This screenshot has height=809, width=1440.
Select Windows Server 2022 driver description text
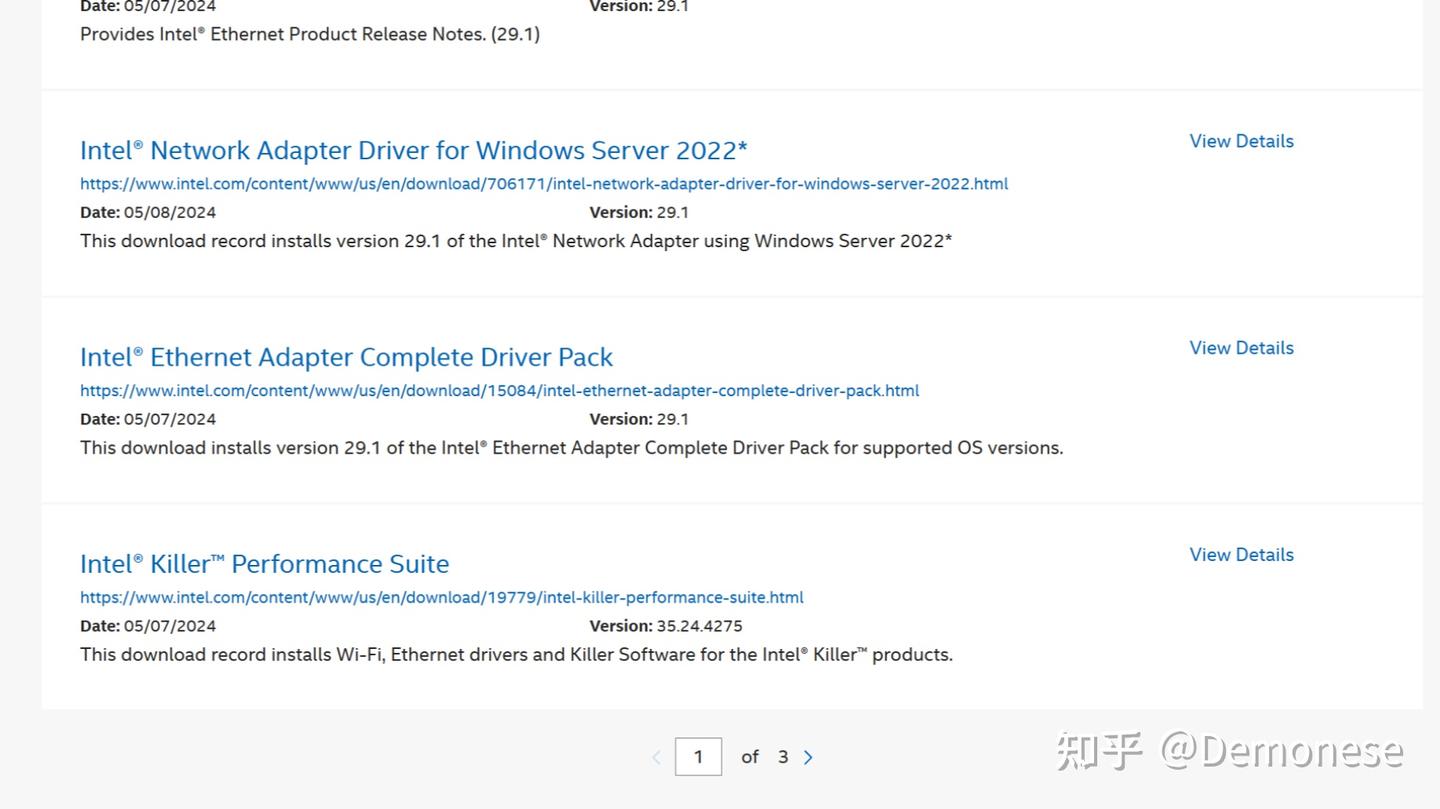(516, 241)
